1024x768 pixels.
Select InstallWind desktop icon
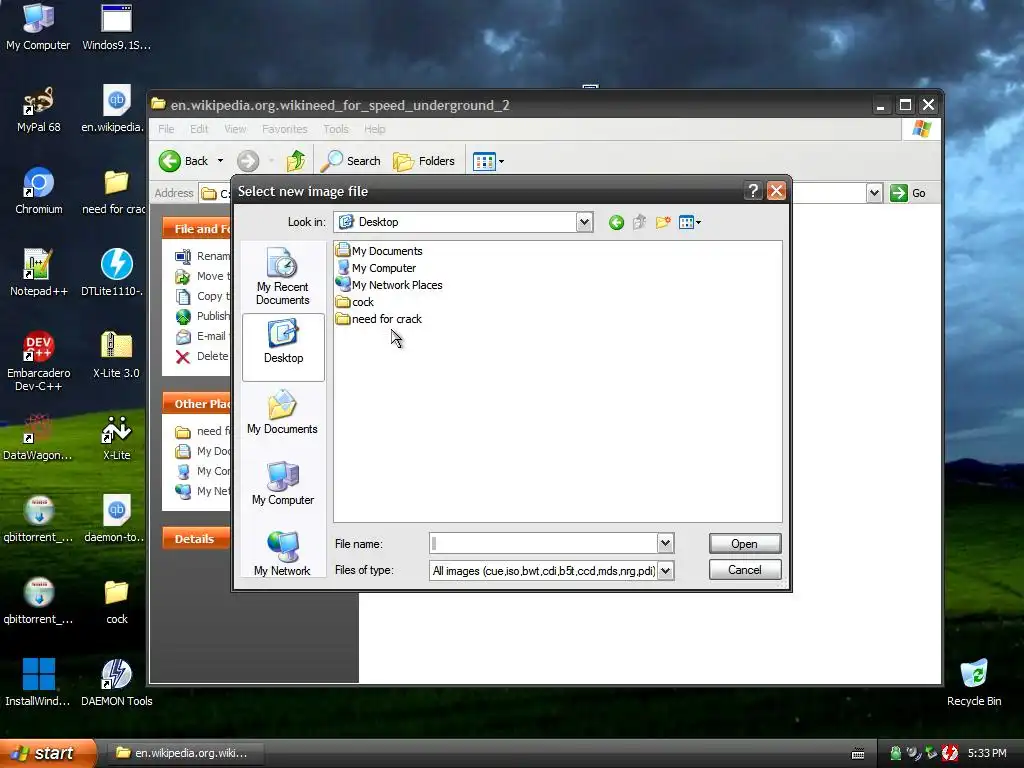coord(38,683)
